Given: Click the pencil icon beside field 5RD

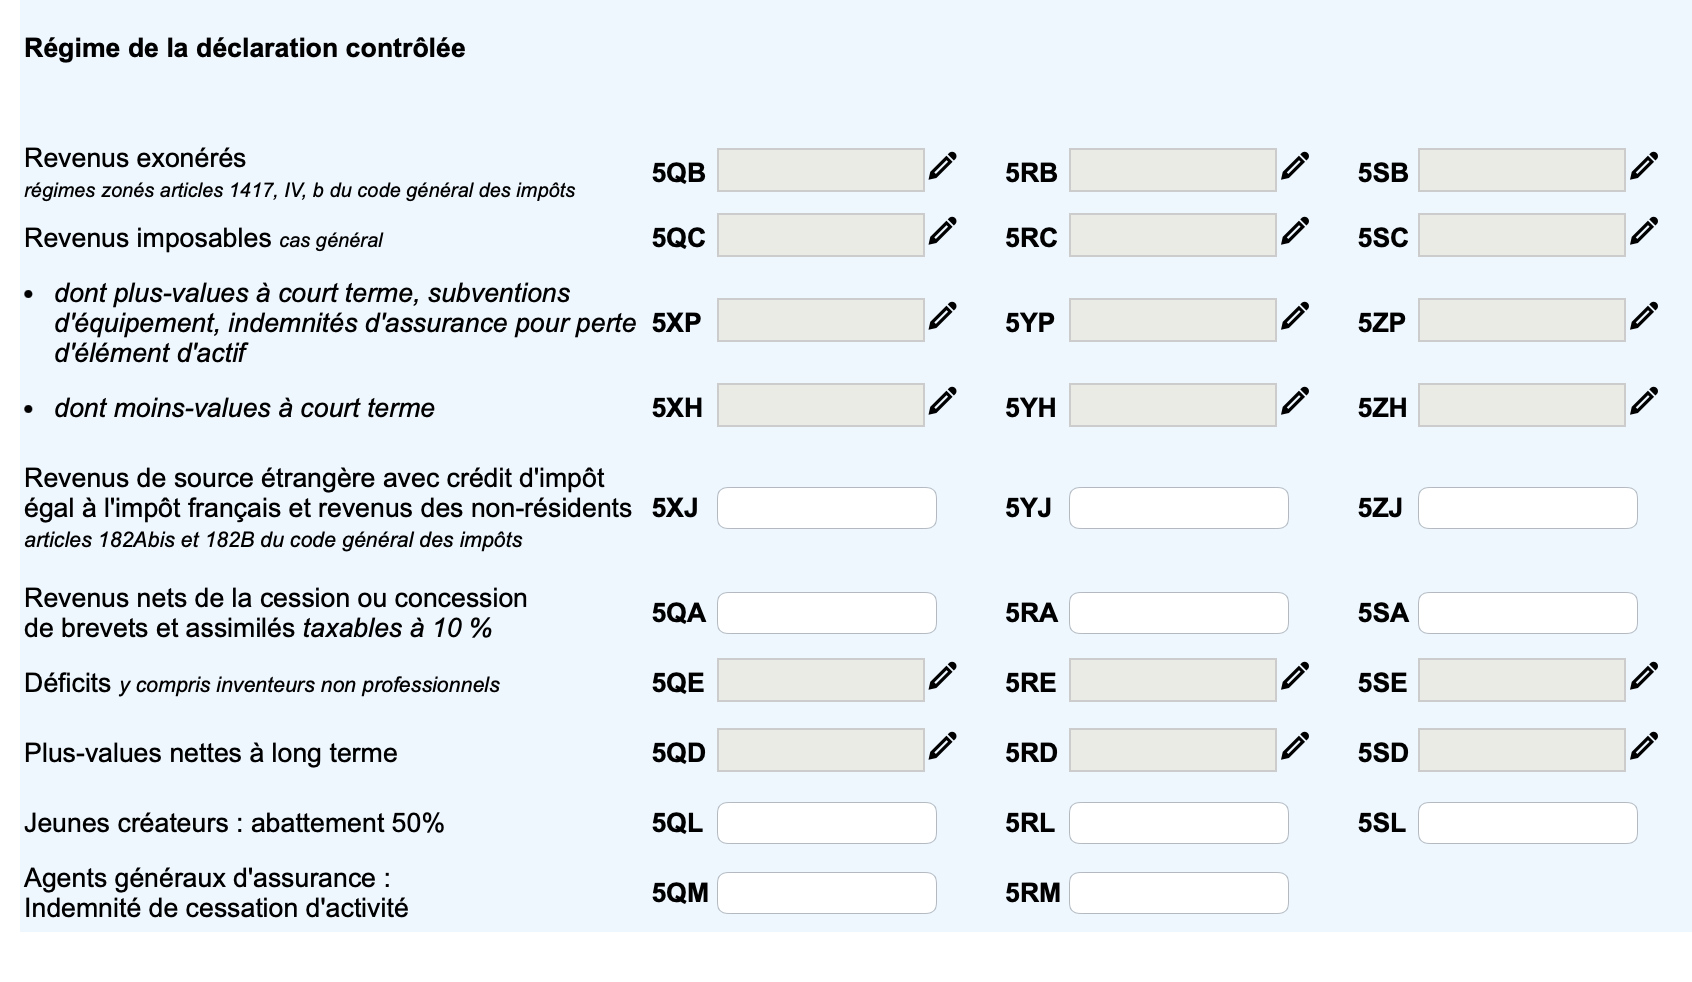Looking at the screenshot, I should click(x=1297, y=745).
